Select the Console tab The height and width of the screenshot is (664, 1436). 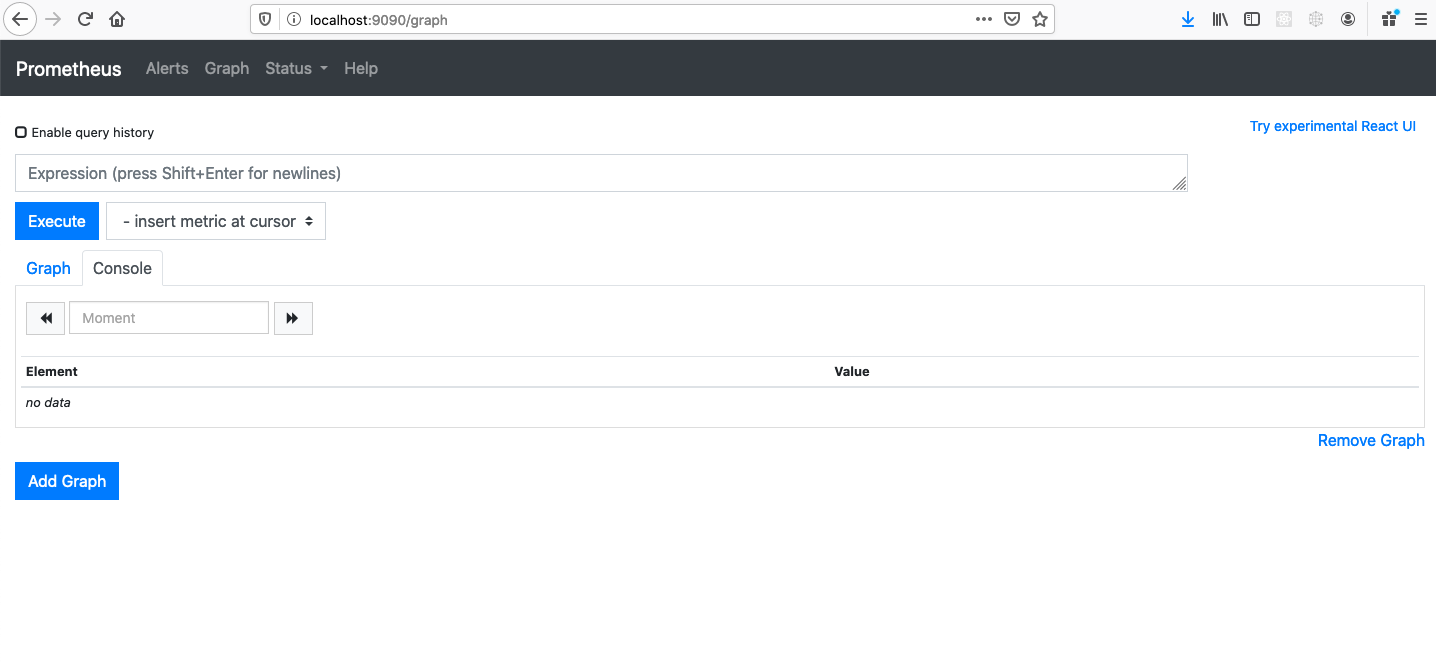point(122,268)
